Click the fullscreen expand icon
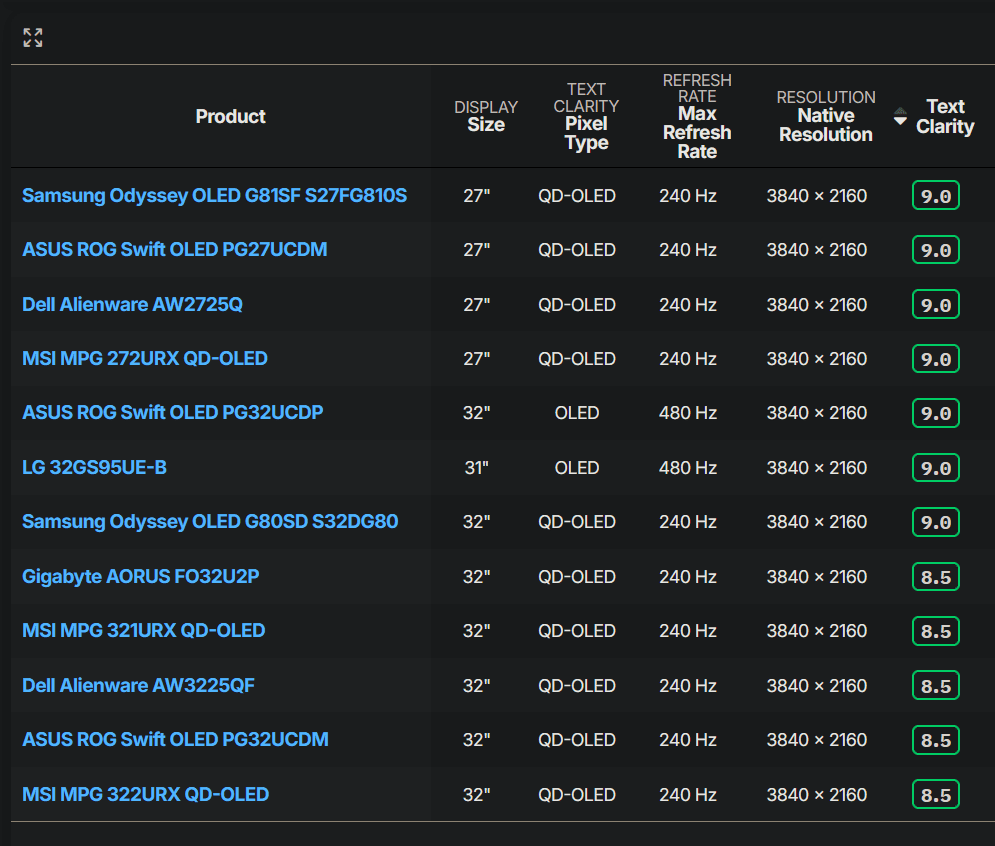 [33, 38]
